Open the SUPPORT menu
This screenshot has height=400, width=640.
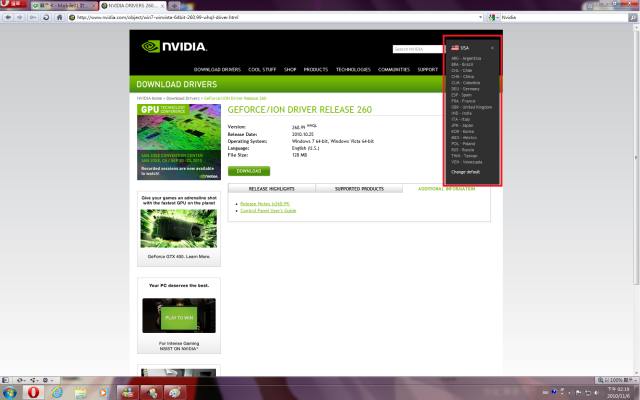pos(427,70)
